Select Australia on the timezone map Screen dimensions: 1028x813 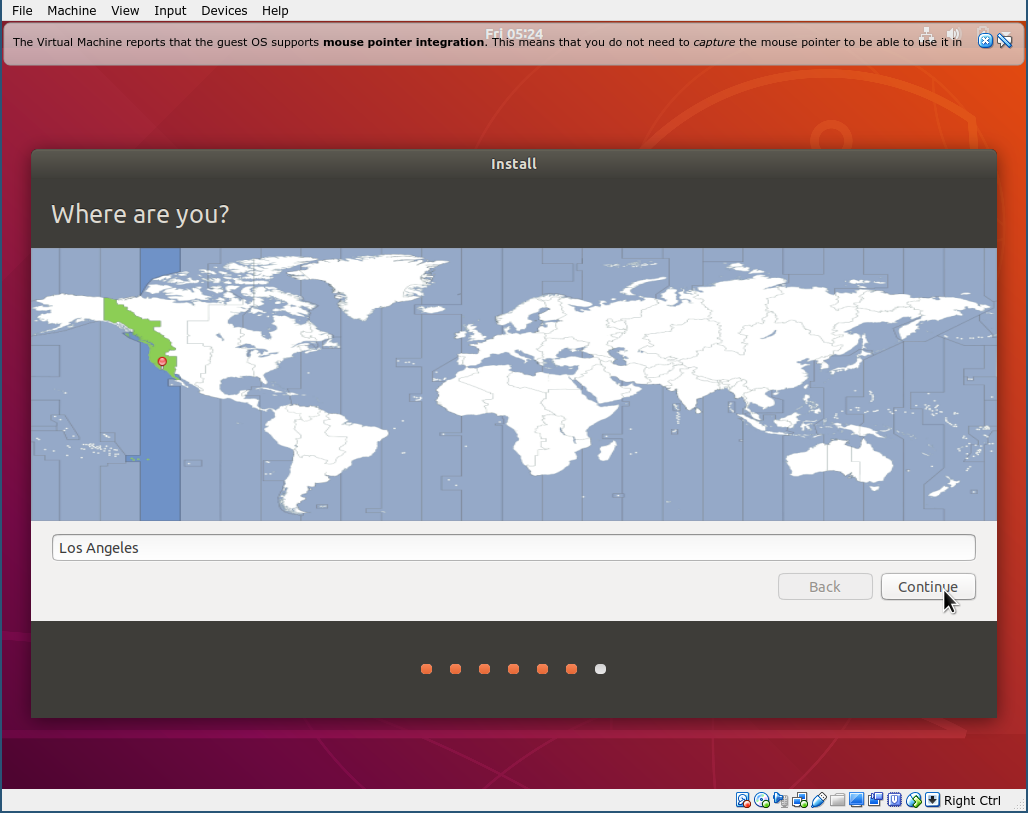pyautogui.click(x=838, y=462)
